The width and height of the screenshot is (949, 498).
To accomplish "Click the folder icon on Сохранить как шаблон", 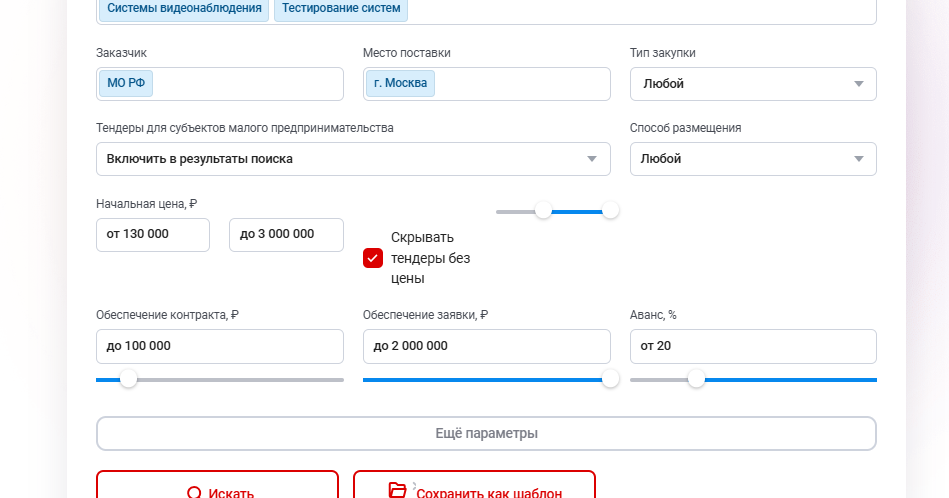I will coord(398,490).
